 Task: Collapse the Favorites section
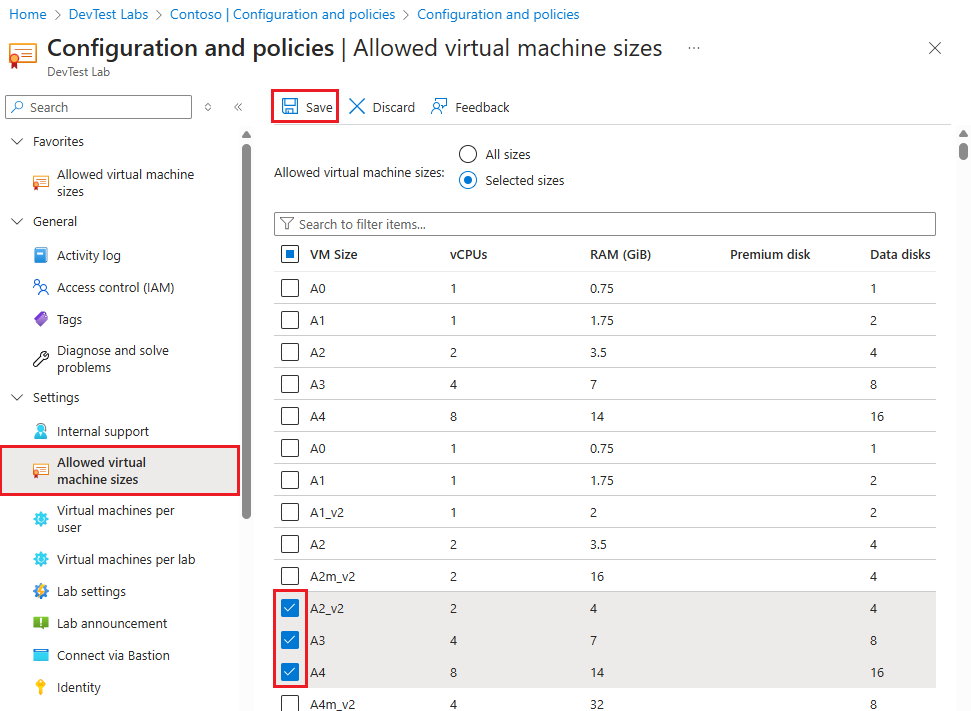click(x=18, y=141)
